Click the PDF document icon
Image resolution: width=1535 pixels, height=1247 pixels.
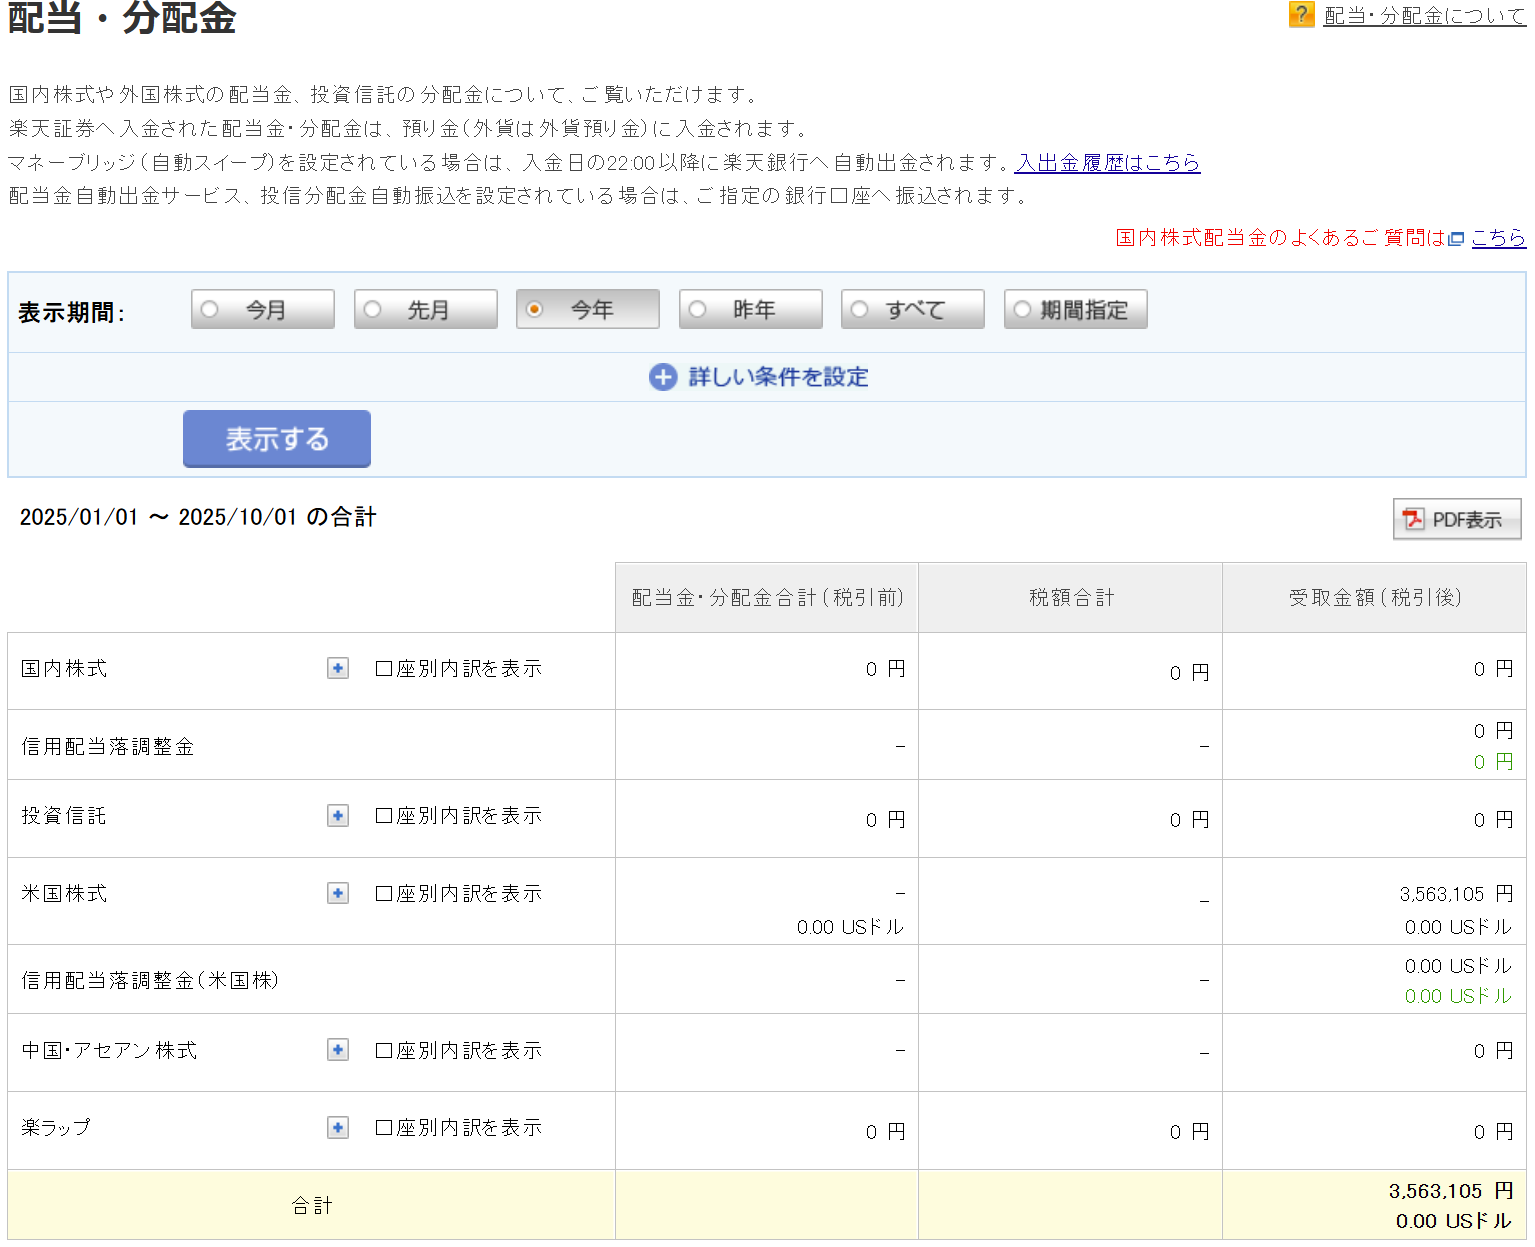click(x=1412, y=519)
